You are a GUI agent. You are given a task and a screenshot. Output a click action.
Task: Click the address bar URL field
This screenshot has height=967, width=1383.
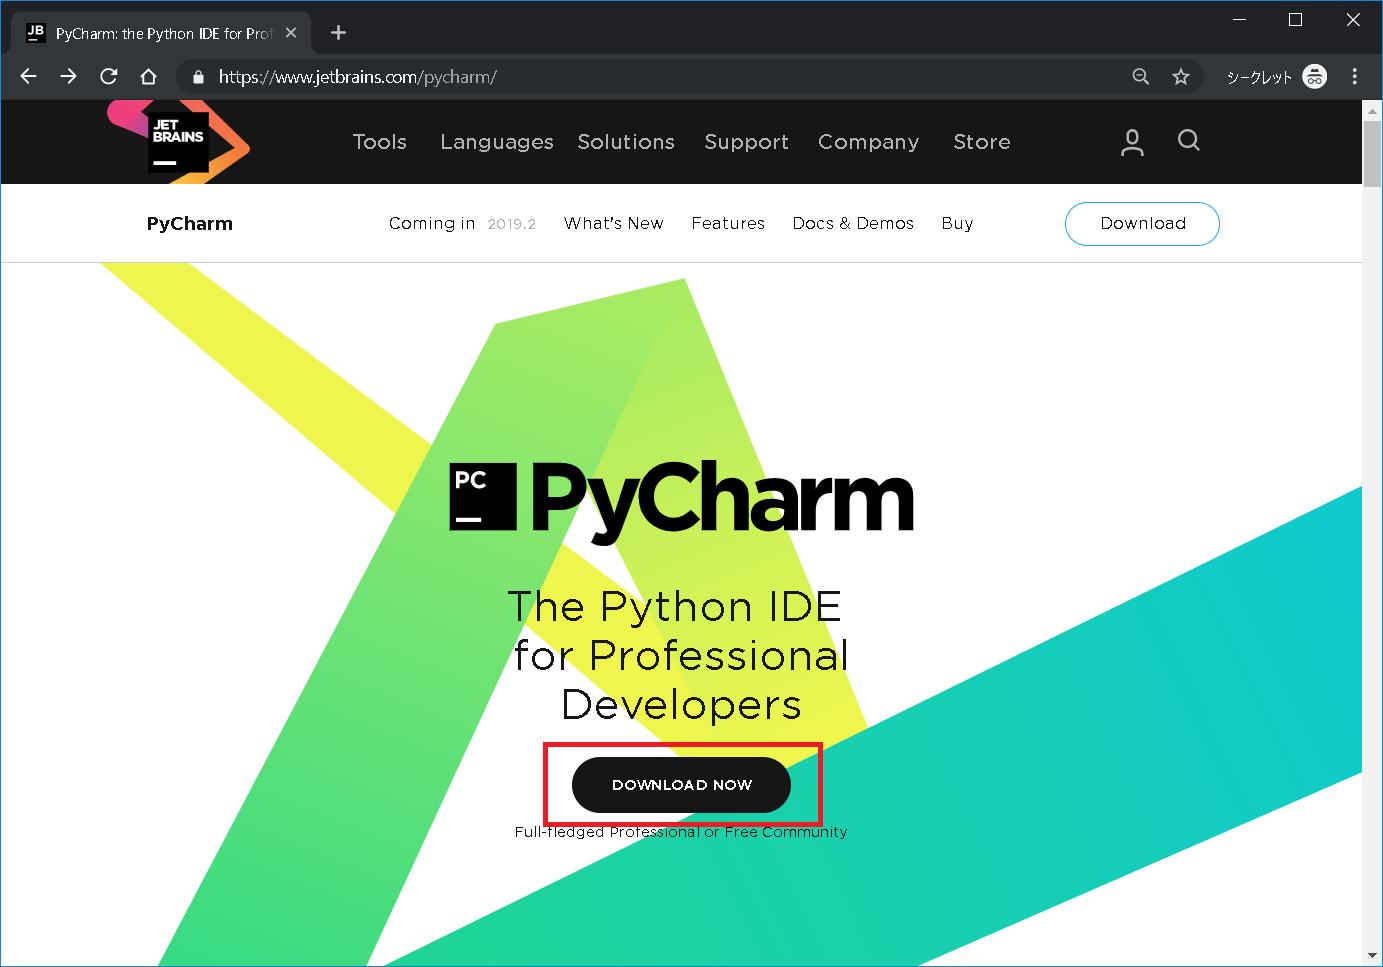(x=660, y=77)
